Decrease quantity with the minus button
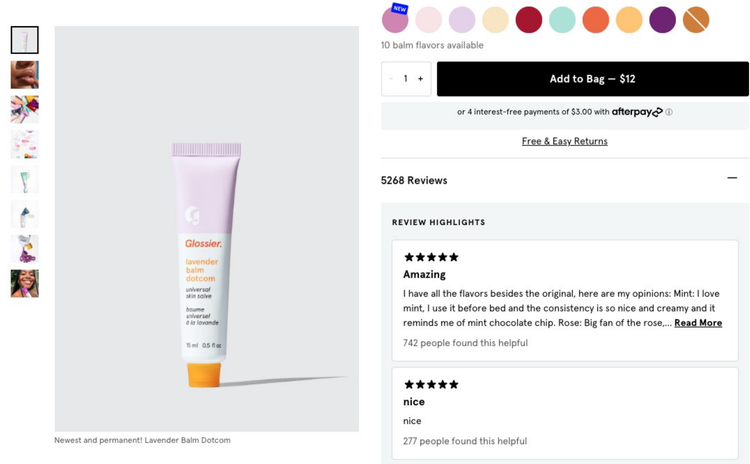The width and height of the screenshot is (750, 464). point(391,79)
